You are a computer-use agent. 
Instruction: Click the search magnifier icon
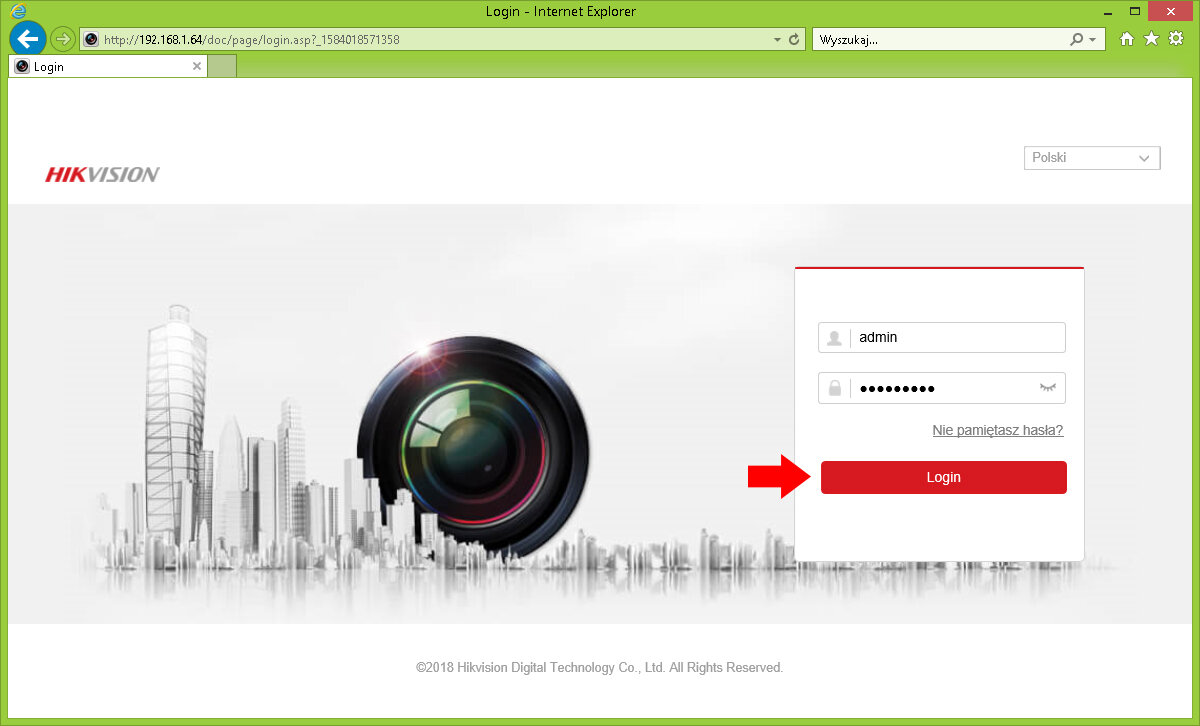click(x=1076, y=40)
